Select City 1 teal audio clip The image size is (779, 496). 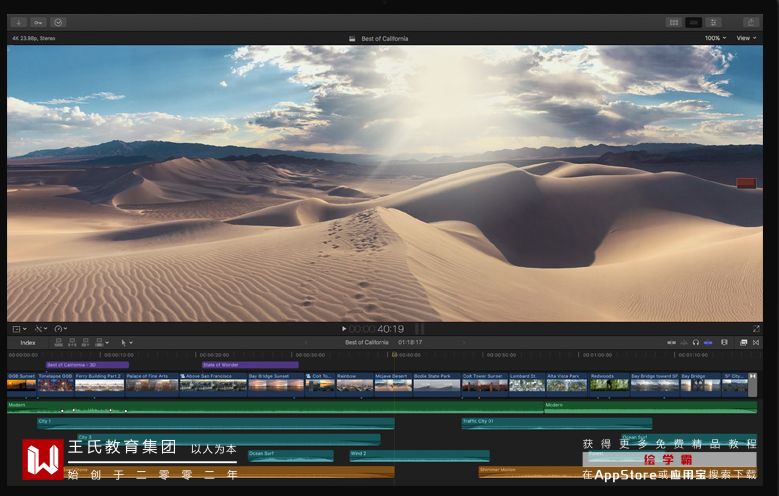click(216, 423)
